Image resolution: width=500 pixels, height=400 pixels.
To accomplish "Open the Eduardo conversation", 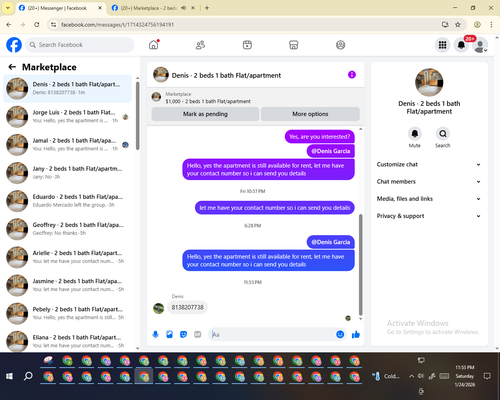I will point(67,201).
